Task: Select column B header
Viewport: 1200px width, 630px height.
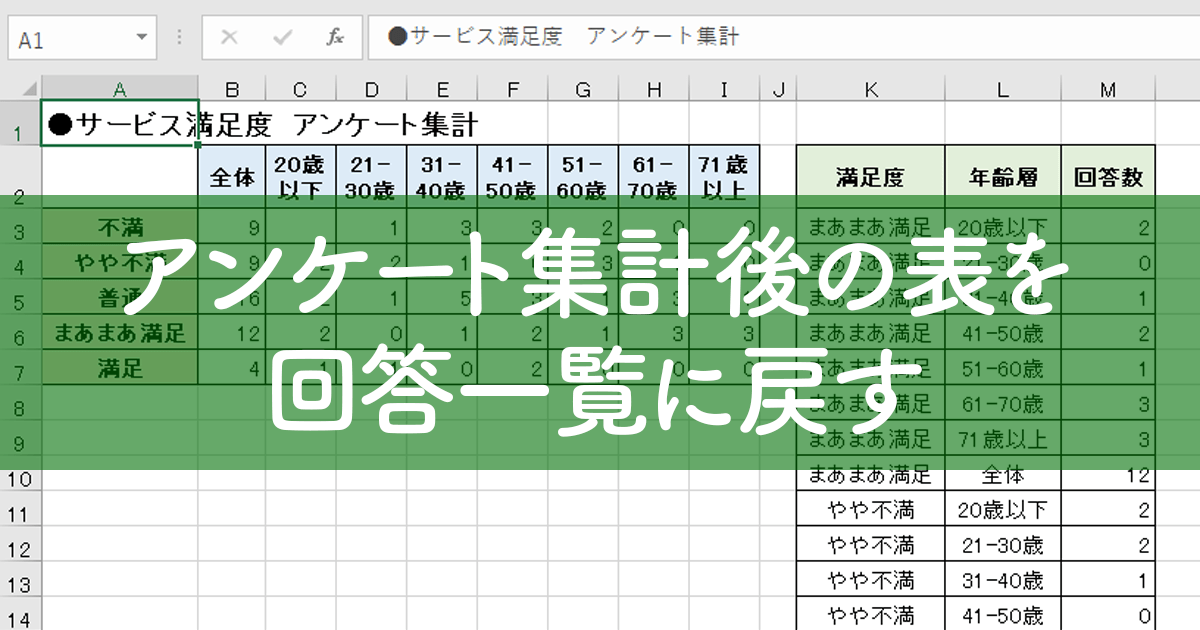Action: [x=231, y=90]
